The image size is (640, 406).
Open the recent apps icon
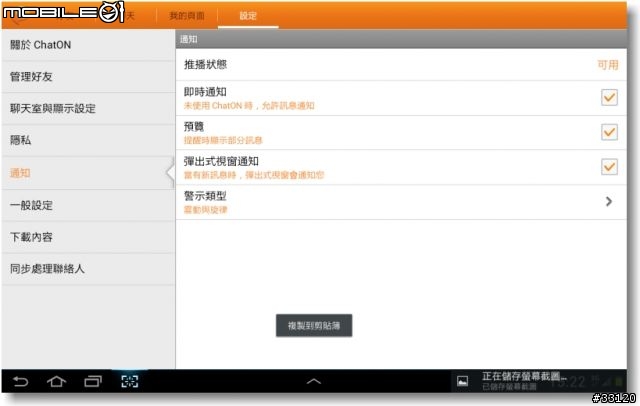[x=93, y=382]
